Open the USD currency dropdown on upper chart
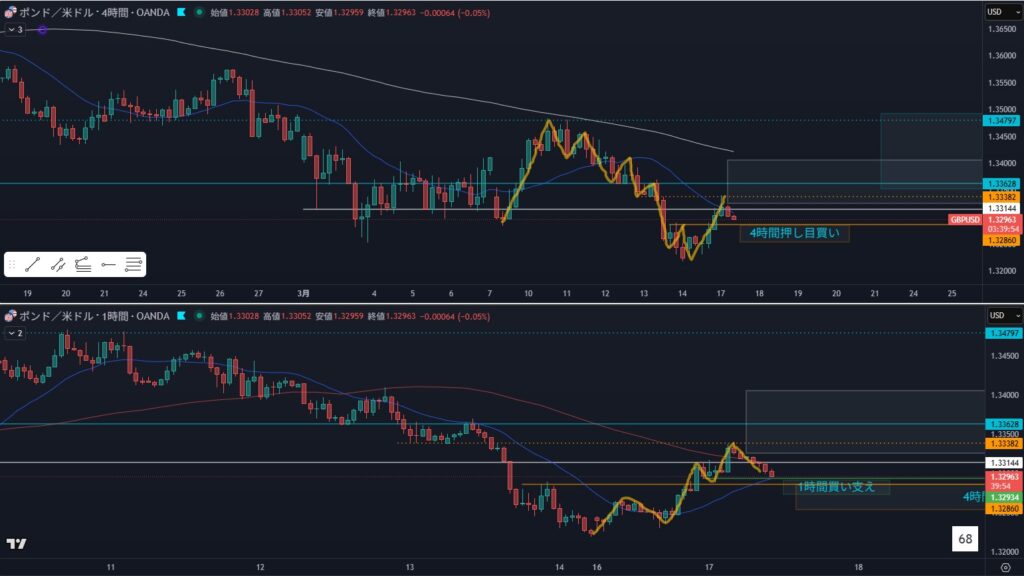The image size is (1024, 576). (x=996, y=12)
